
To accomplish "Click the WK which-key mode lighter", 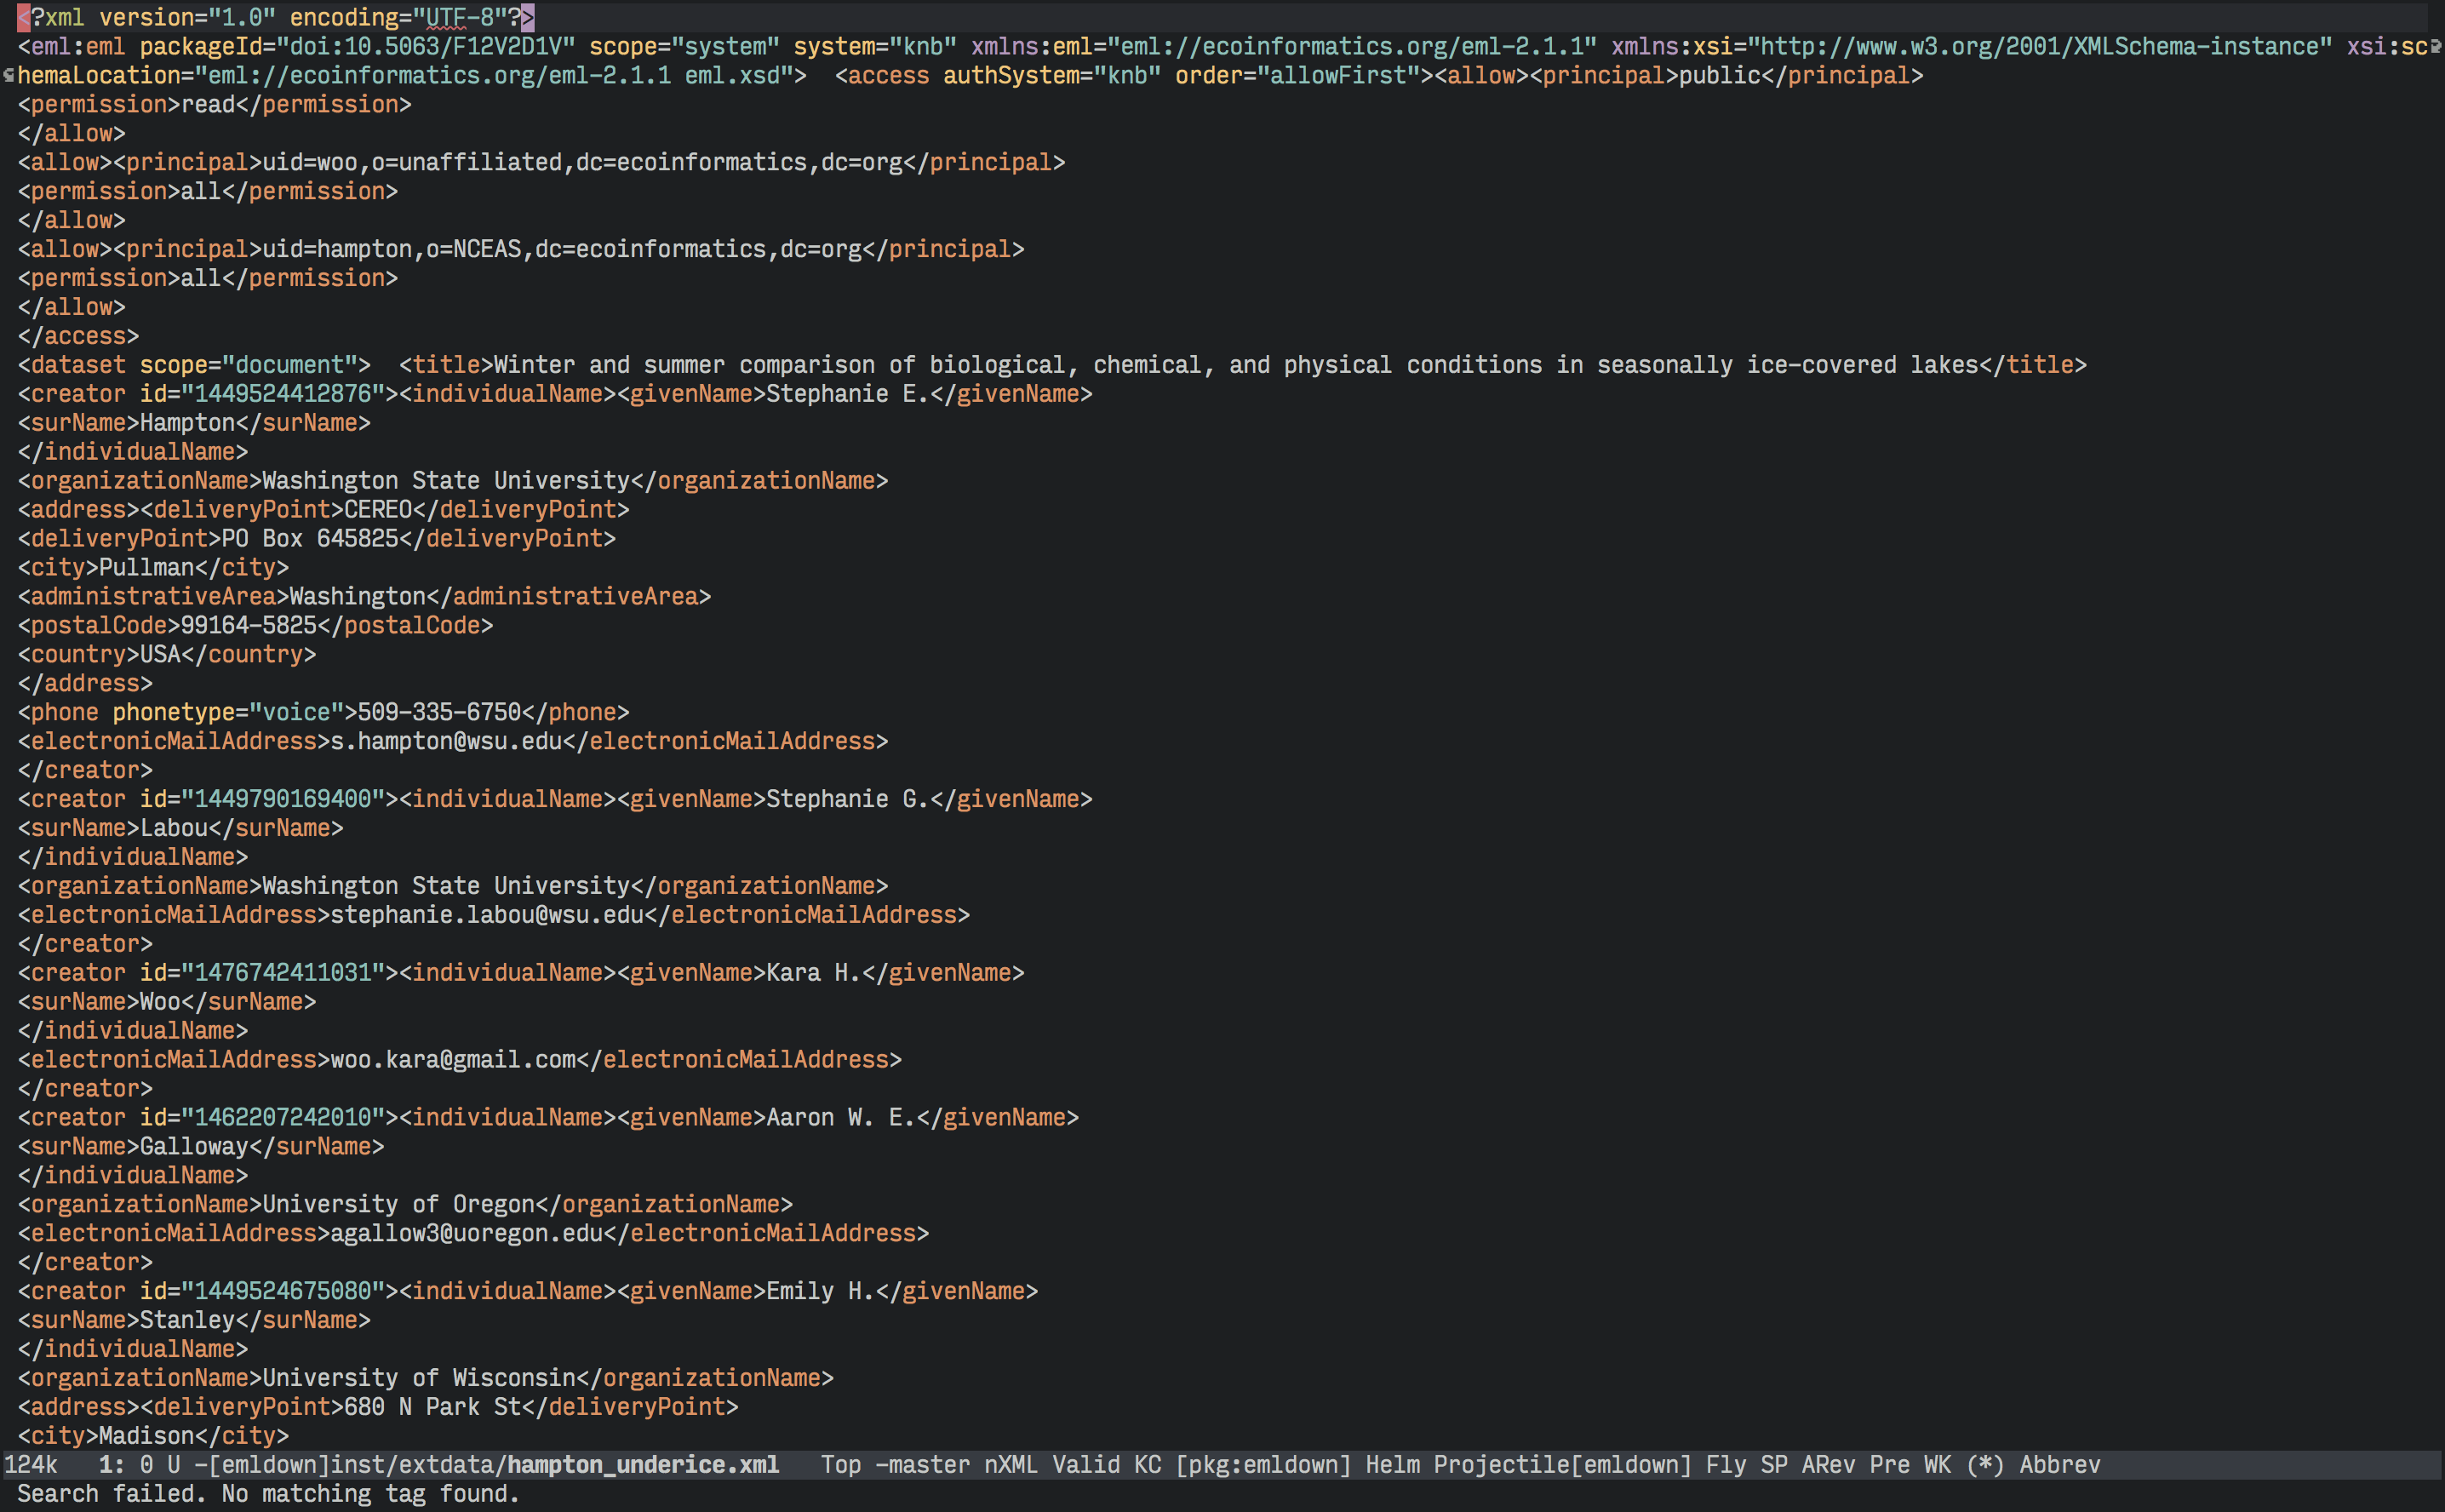I will point(1937,1465).
